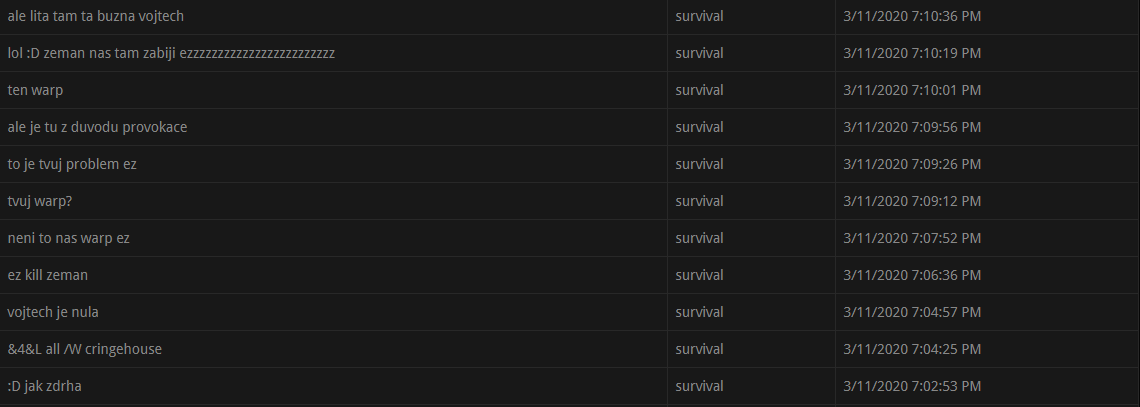The image size is (1140, 407).
Task: Click the timestamp 3/11/2020 7:07:52 PM
Action: [x=912, y=238]
